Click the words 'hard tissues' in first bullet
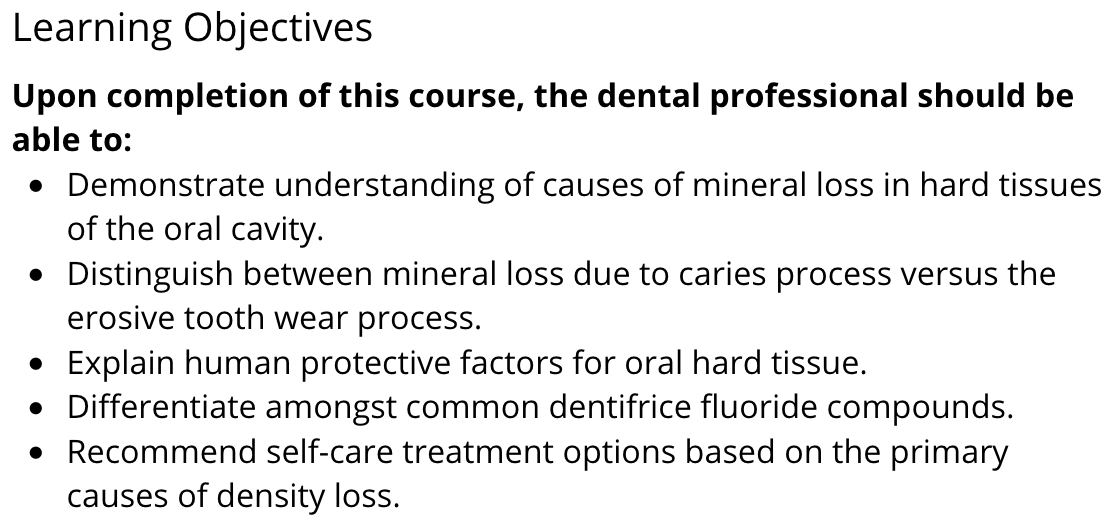This screenshot has height=530, width=1110. pos(1010,185)
